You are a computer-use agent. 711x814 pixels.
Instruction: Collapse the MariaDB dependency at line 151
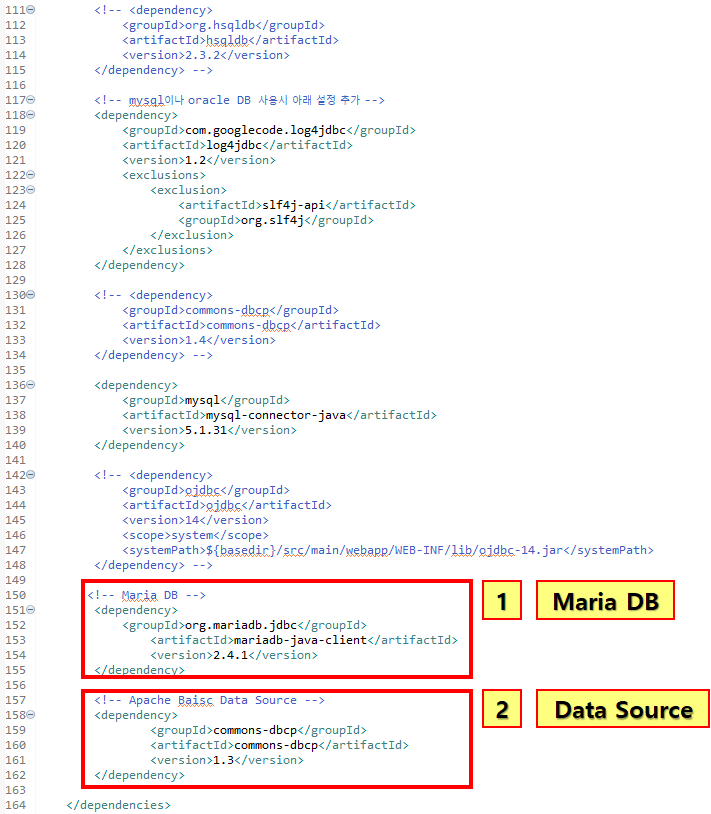point(31,609)
